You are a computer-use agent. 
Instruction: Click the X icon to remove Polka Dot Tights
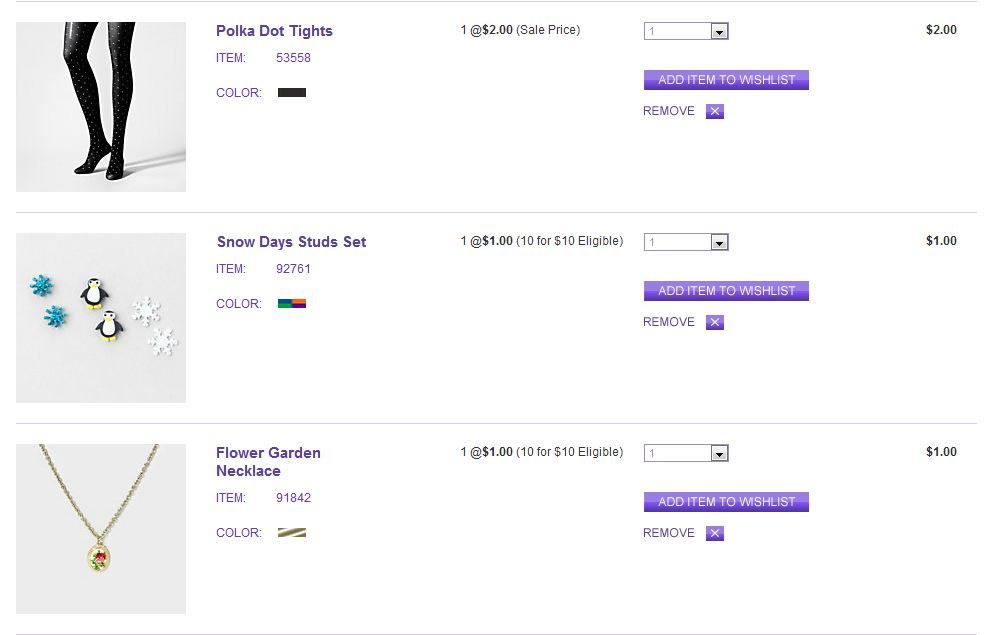click(x=714, y=111)
